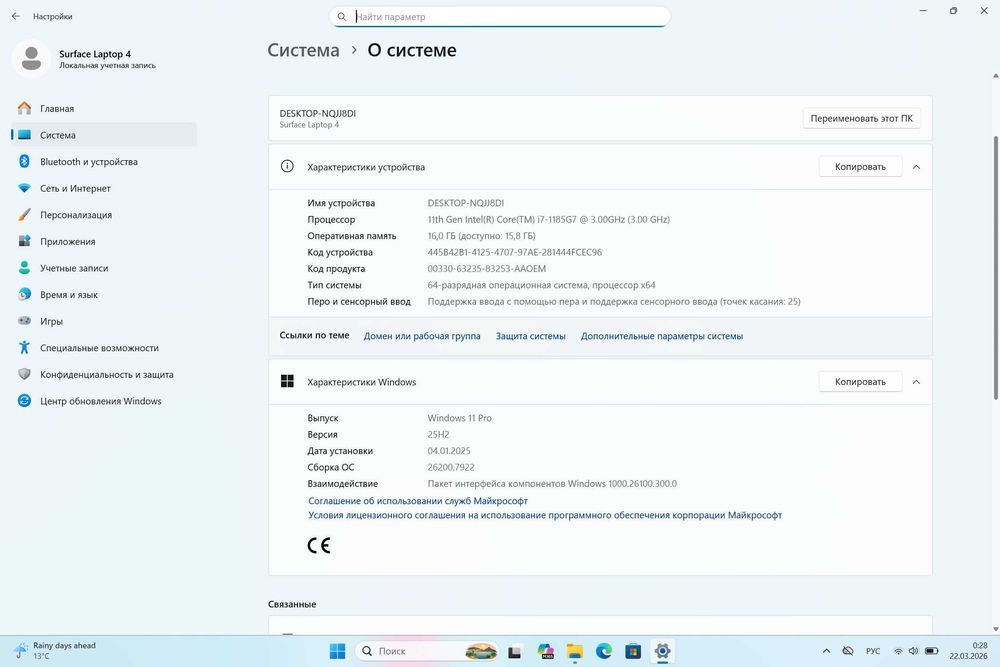Image resolution: width=1000 pixels, height=667 pixels.
Task: Open Microsoft Edge on the taskbar
Action: tap(604, 651)
